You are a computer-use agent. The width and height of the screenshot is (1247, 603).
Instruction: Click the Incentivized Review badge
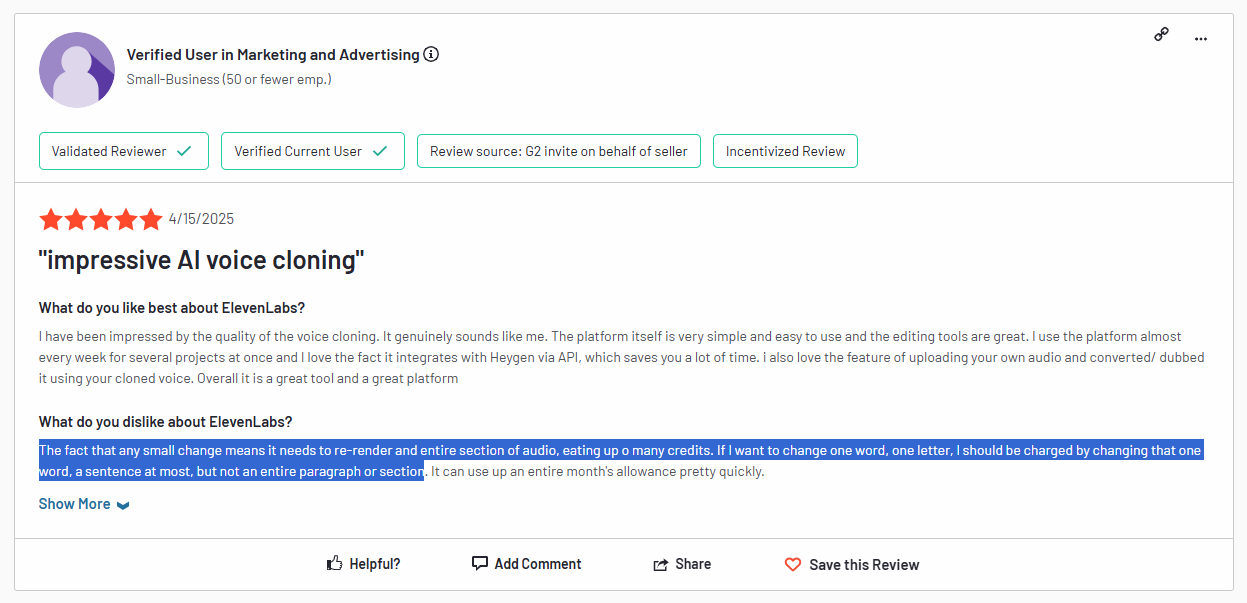(x=785, y=151)
